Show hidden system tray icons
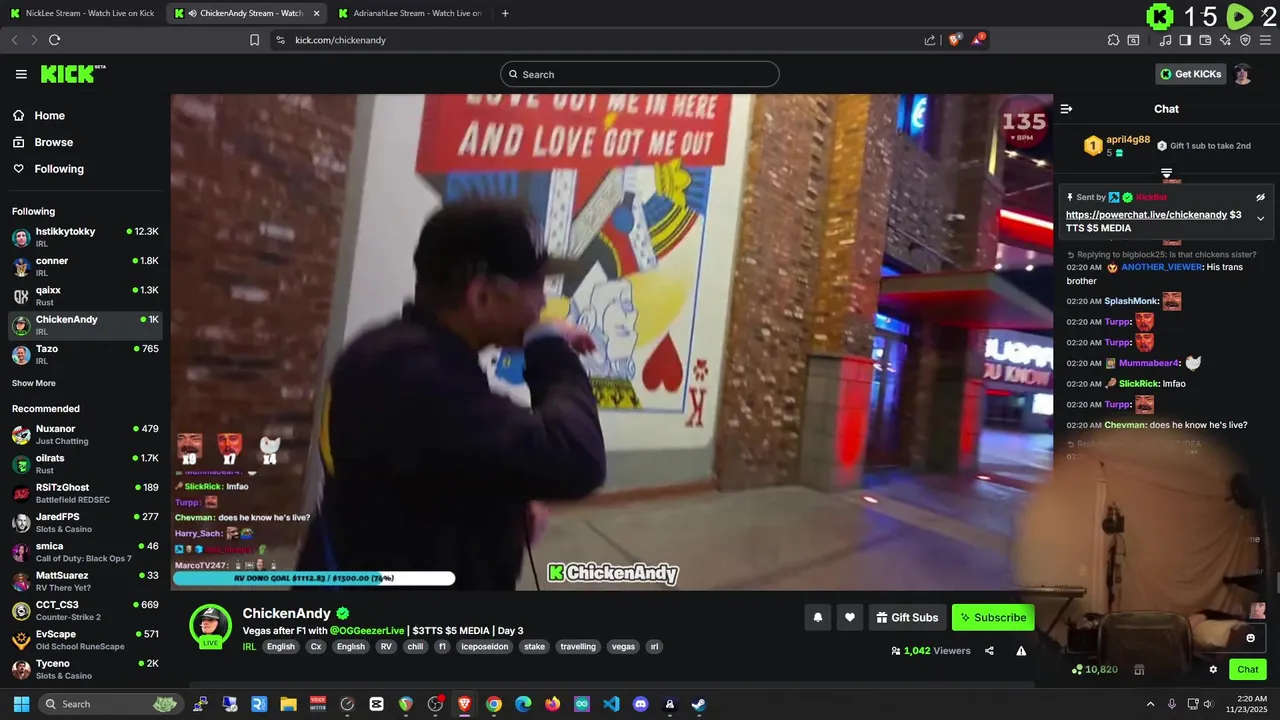This screenshot has width=1280, height=720. (1150, 704)
